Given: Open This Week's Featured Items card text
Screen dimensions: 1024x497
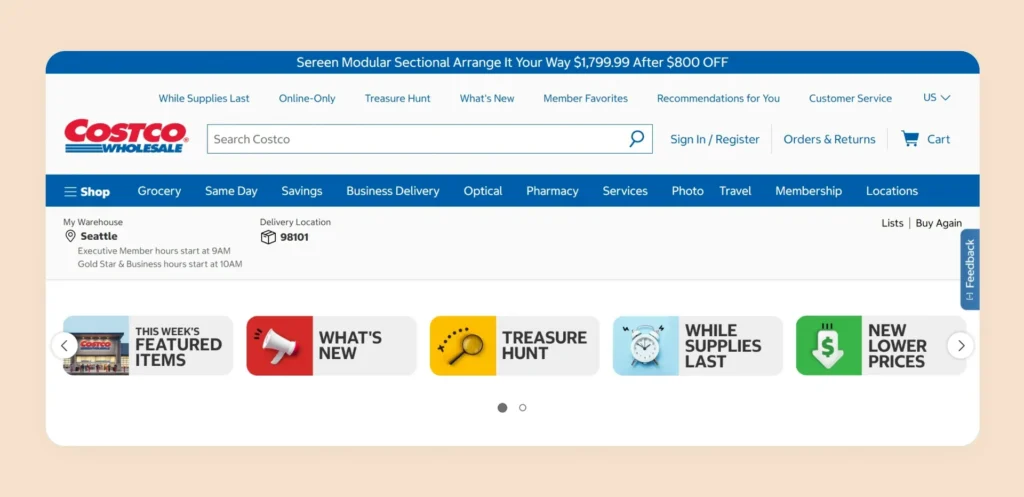Looking at the screenshot, I should pos(178,346).
